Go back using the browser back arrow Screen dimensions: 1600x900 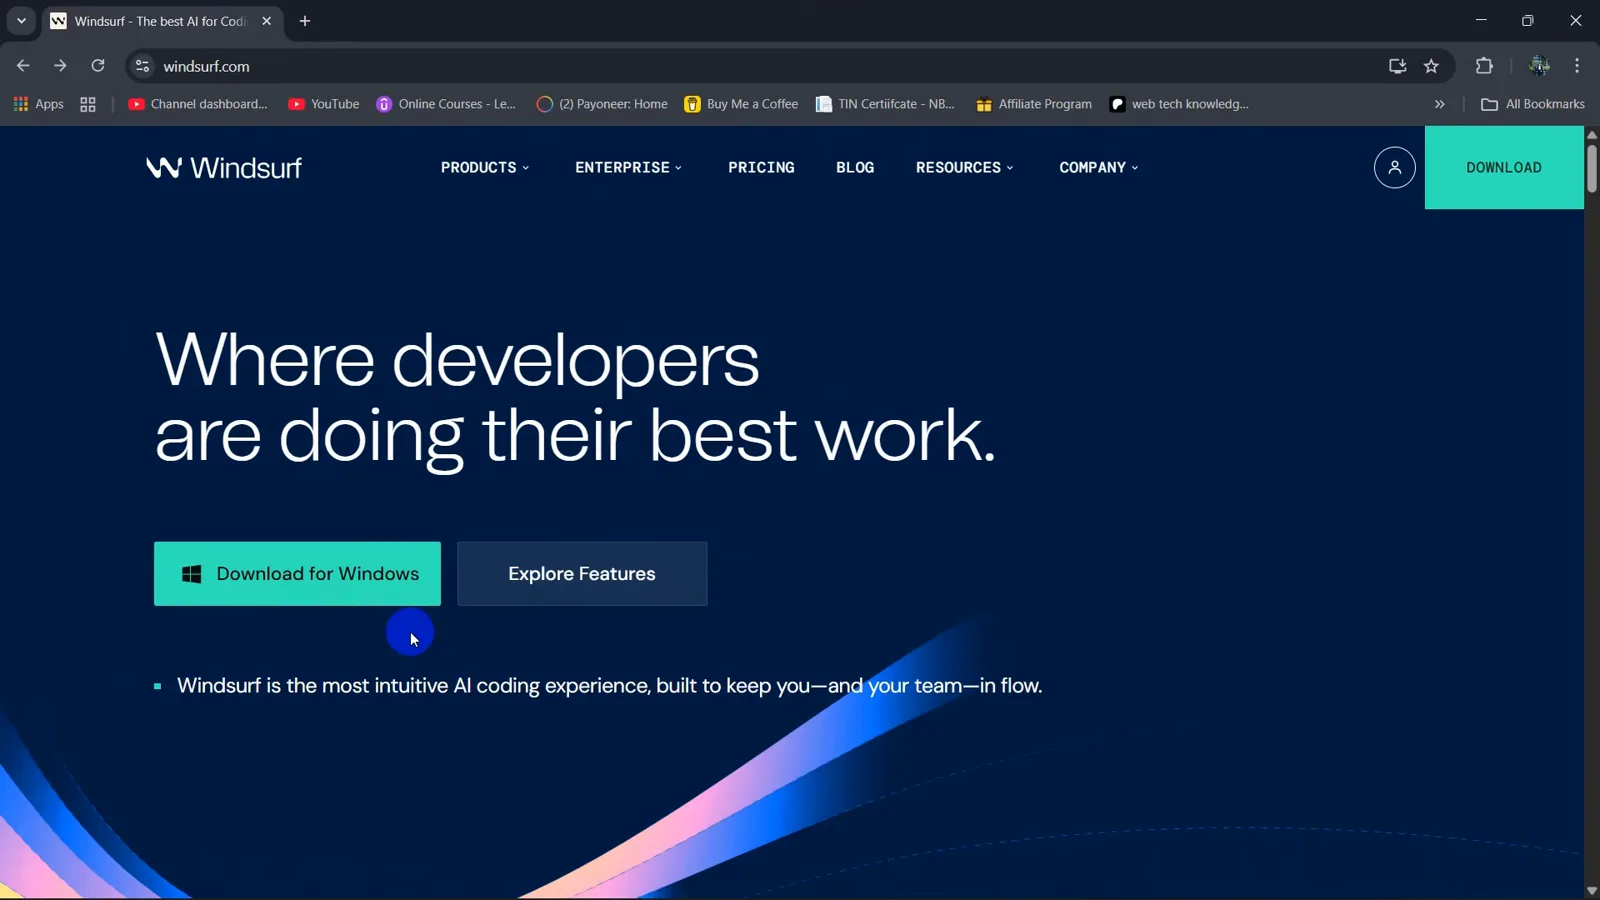pyautogui.click(x=23, y=66)
